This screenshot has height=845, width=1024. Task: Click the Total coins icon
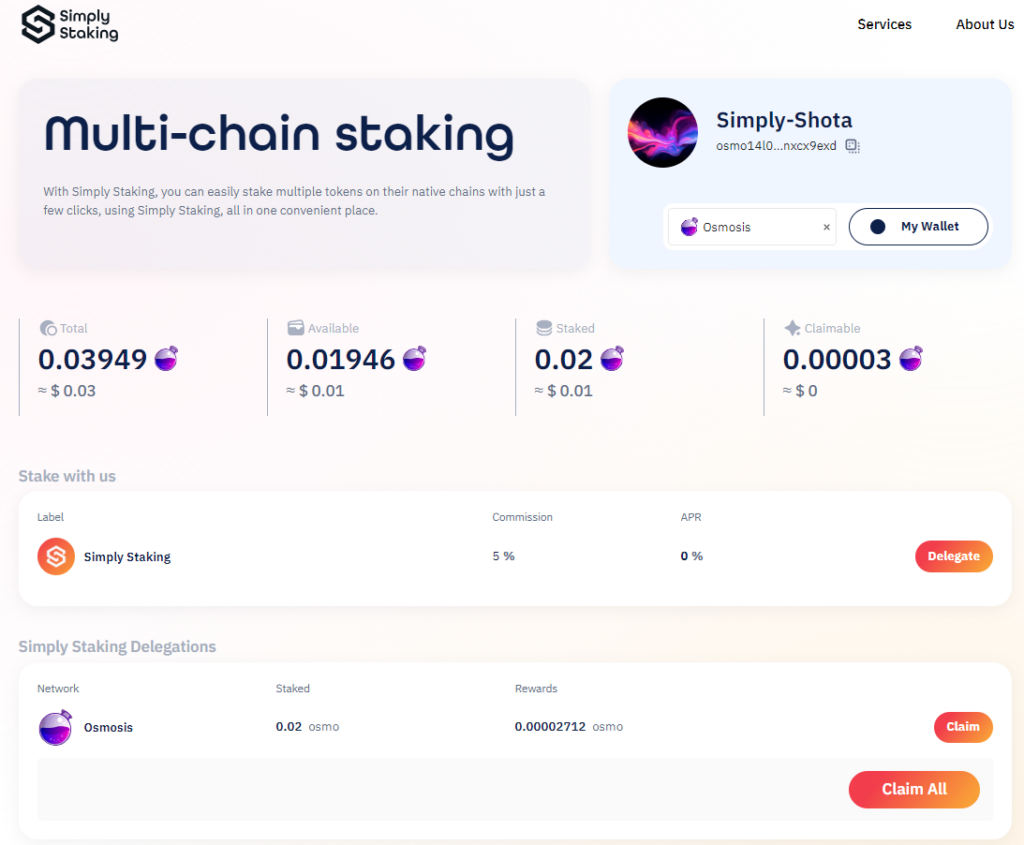pos(47,328)
